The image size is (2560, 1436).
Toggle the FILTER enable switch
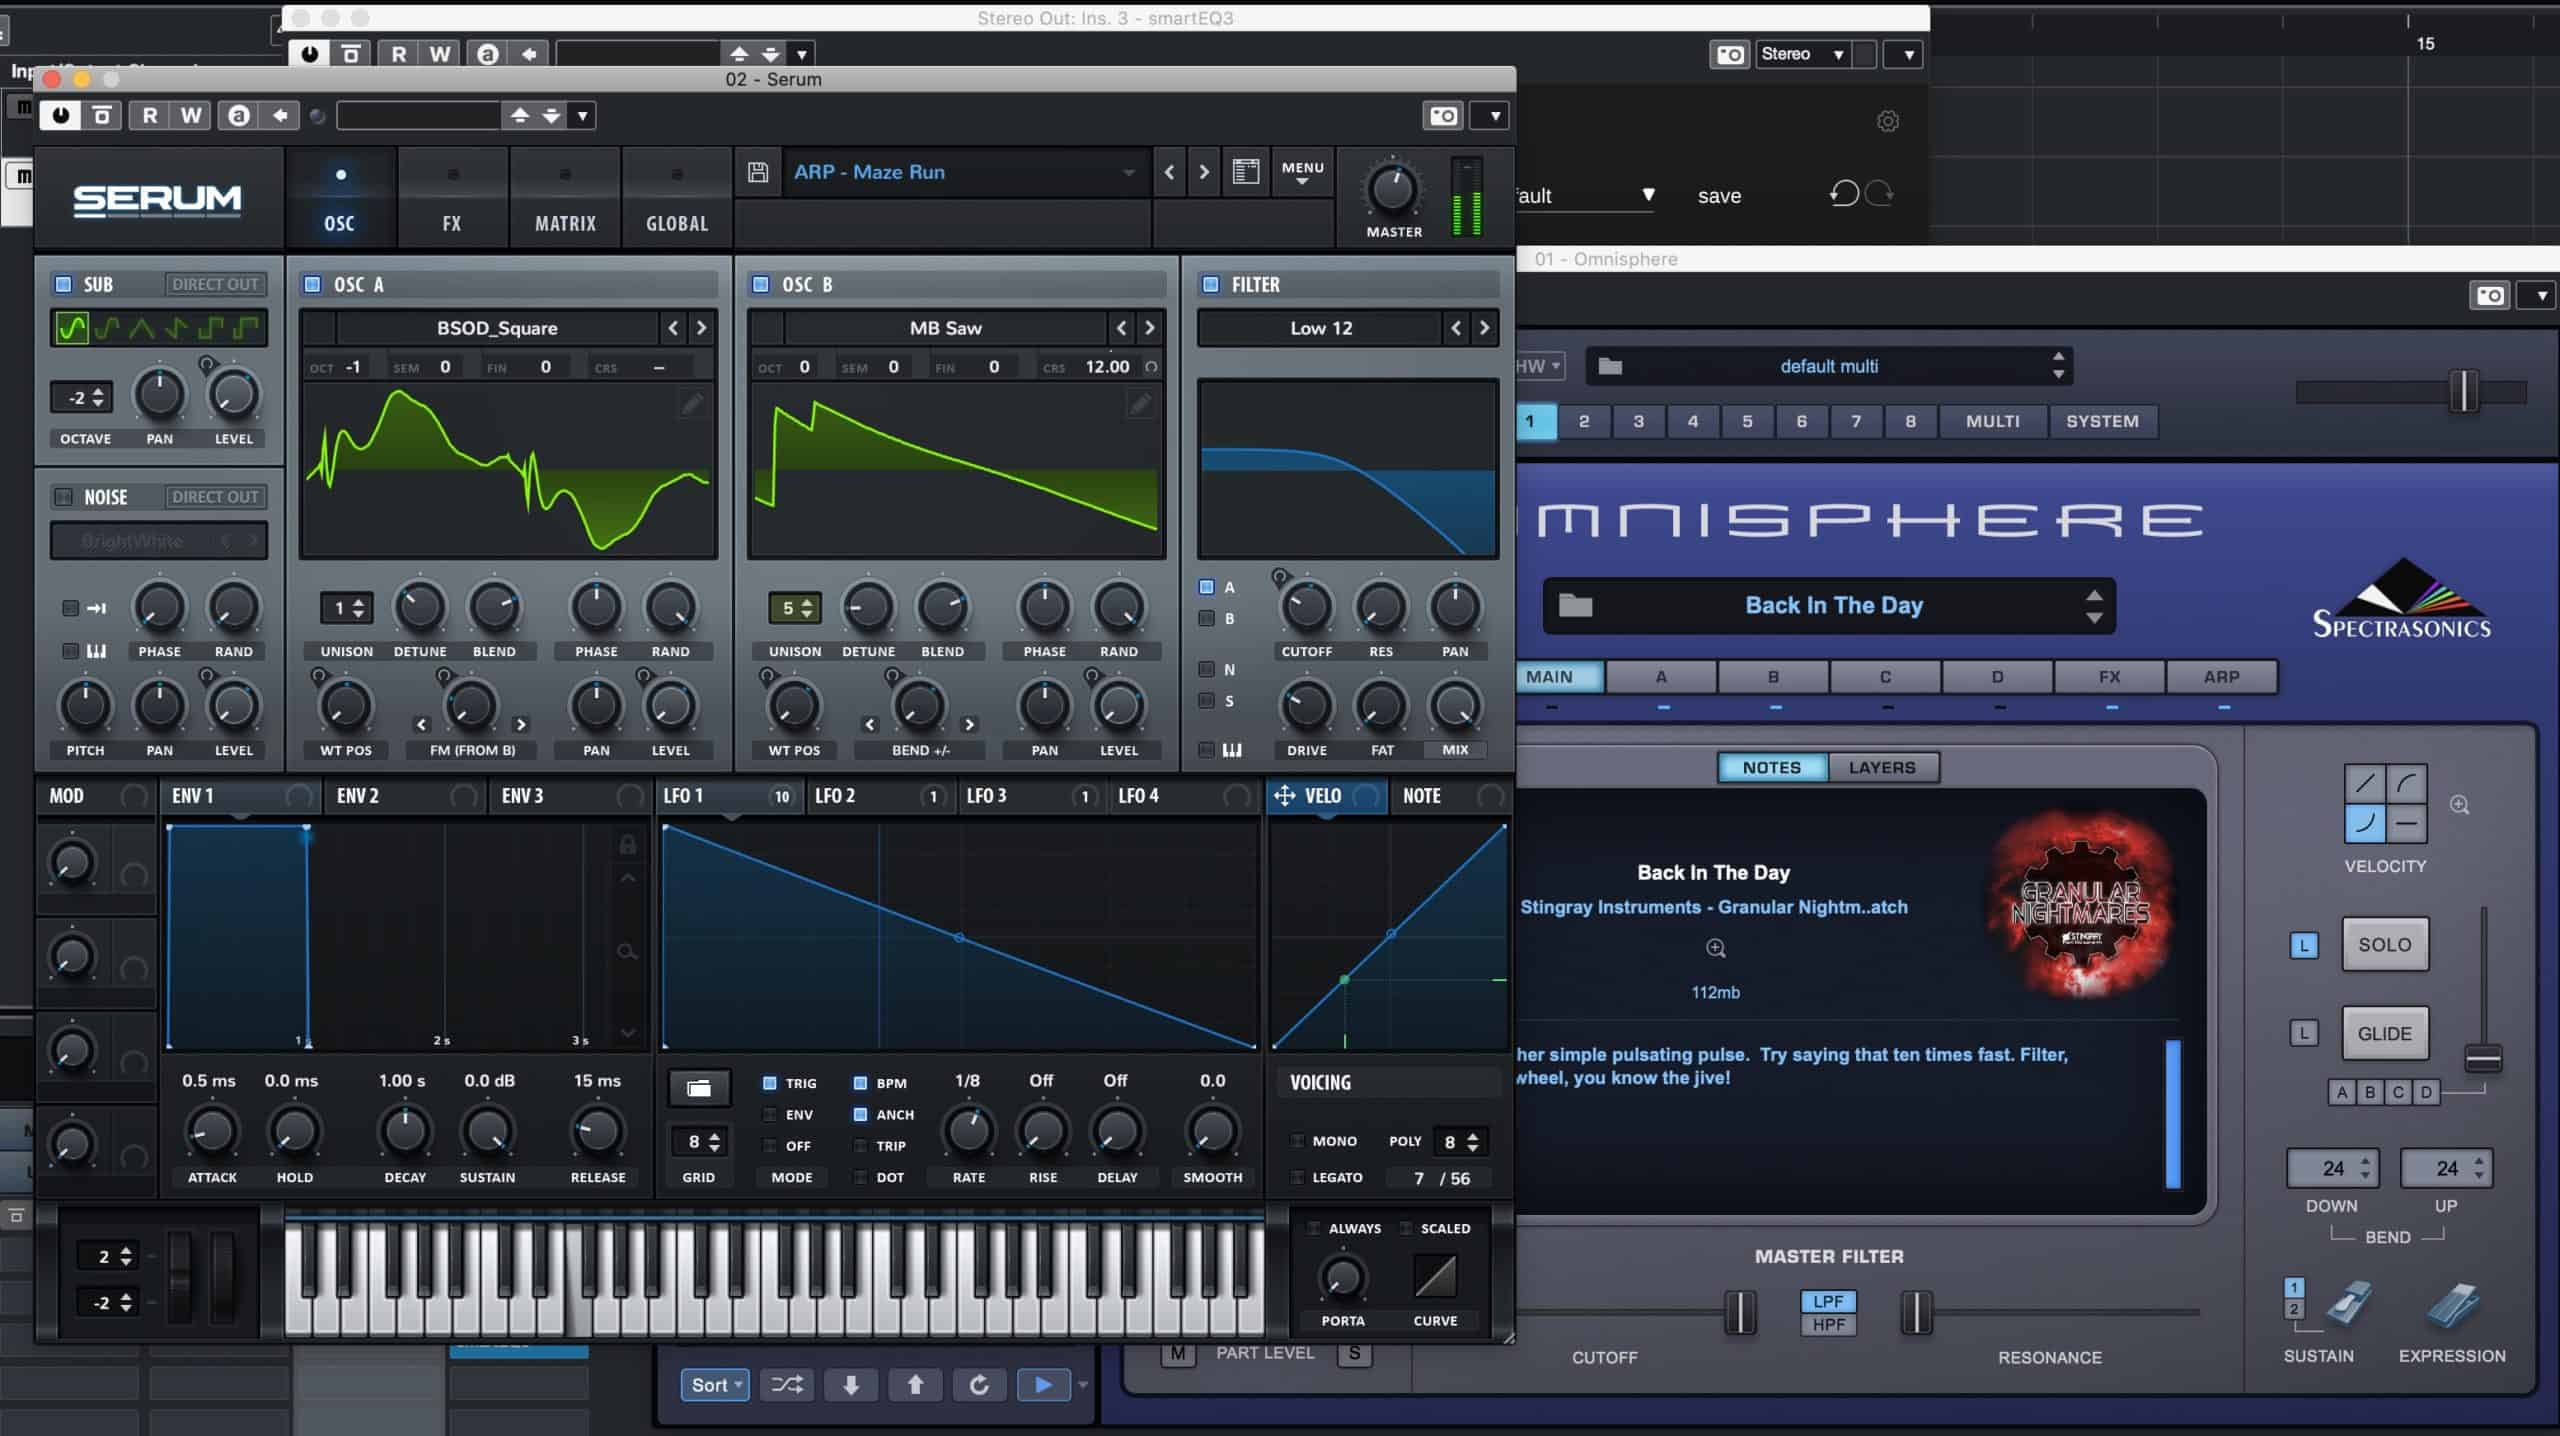pos(1210,284)
